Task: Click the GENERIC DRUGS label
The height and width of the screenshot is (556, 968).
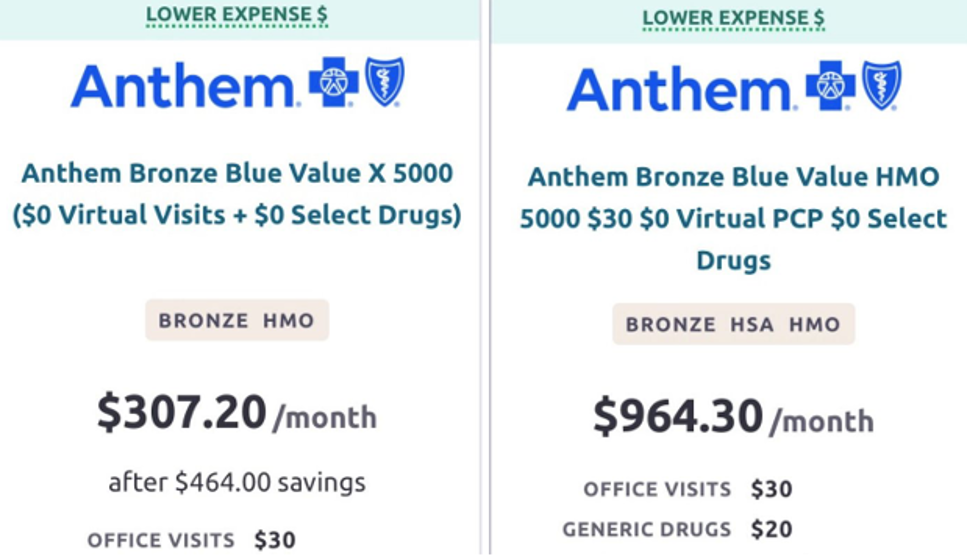Action: (646, 529)
